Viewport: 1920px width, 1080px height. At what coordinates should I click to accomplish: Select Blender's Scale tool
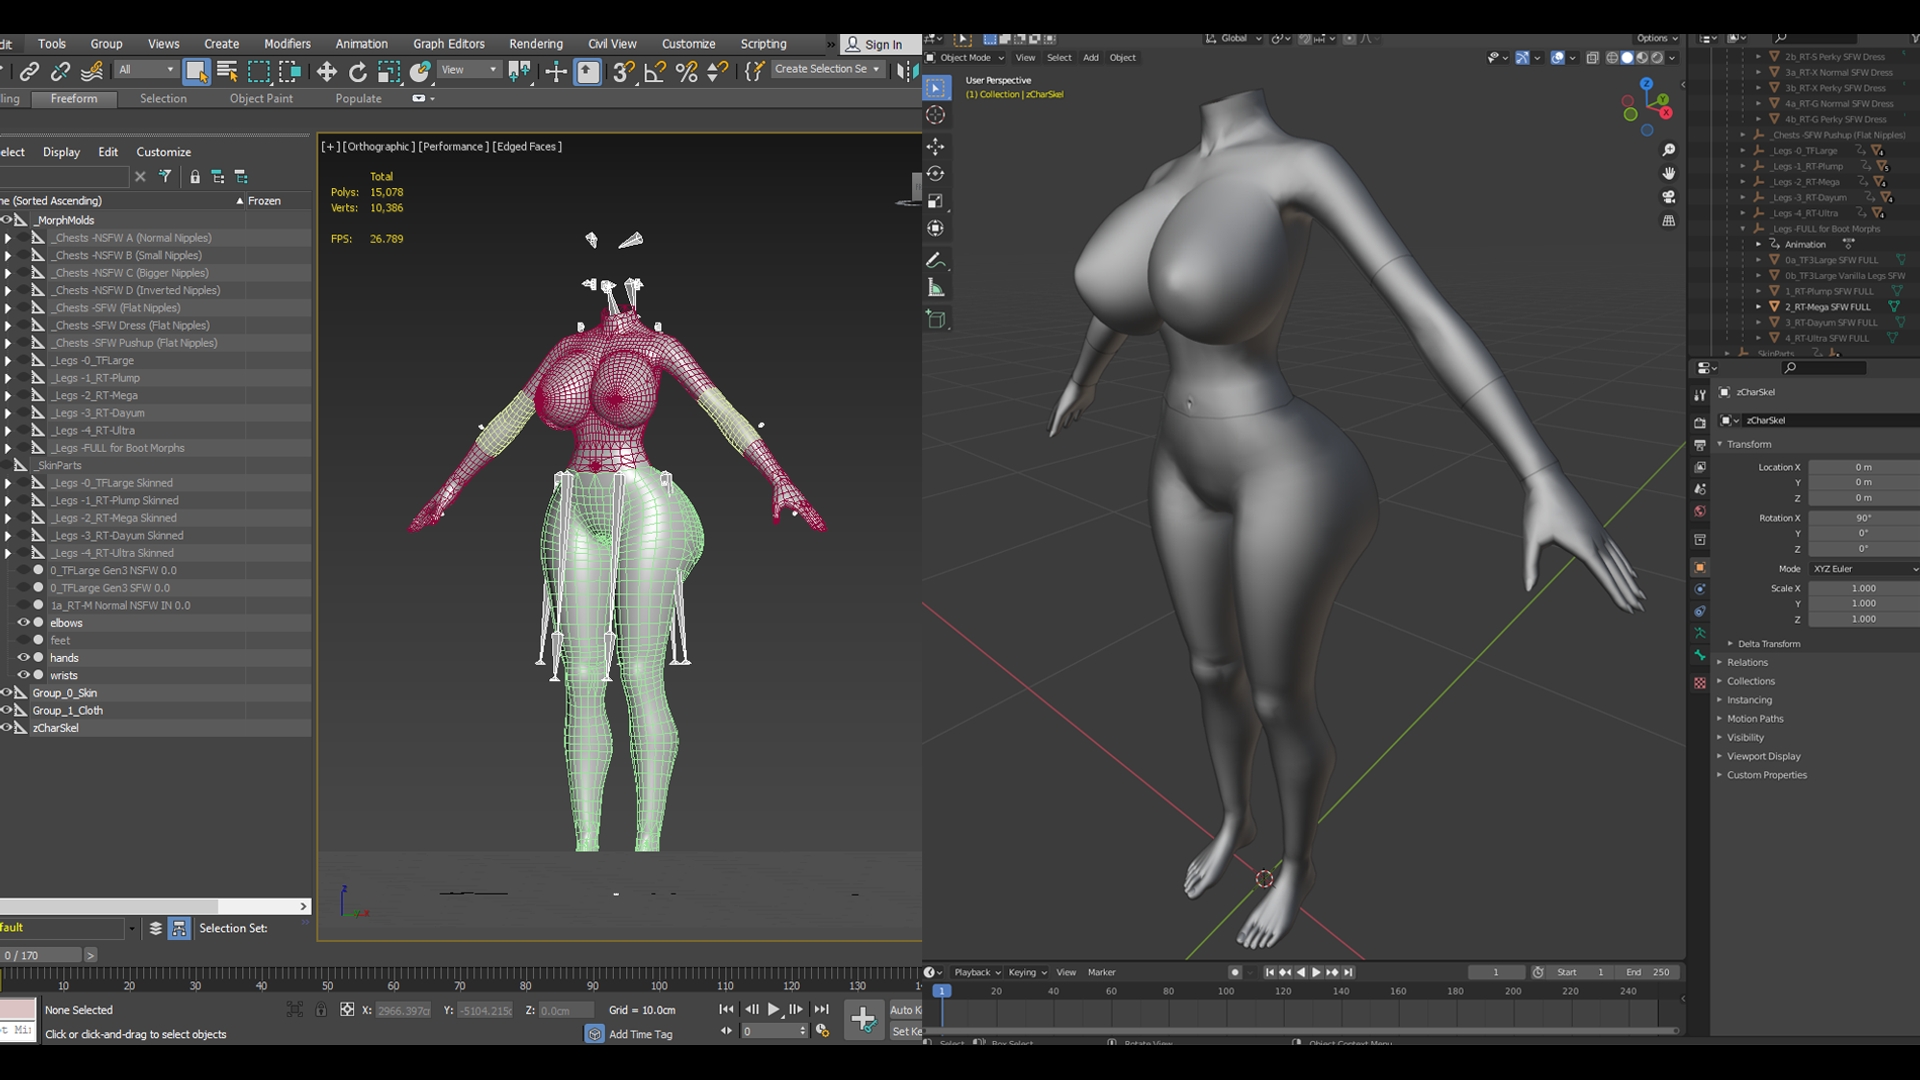click(x=936, y=201)
